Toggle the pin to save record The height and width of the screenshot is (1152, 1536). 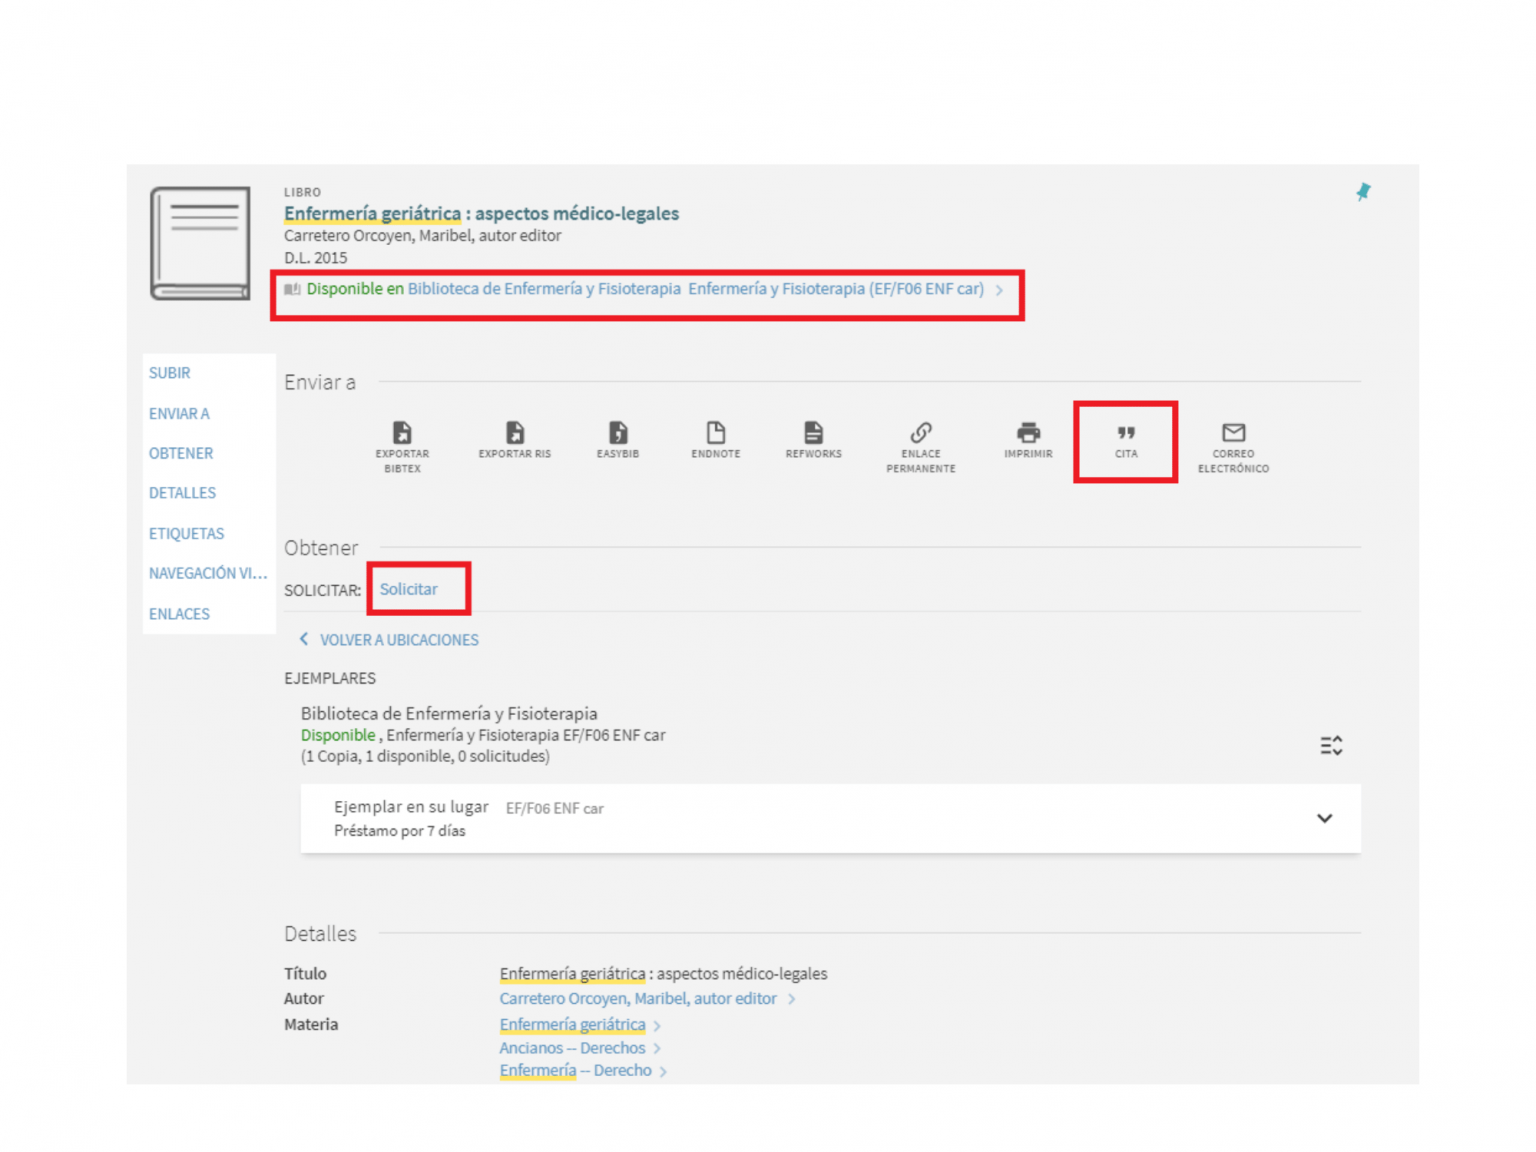tap(1362, 192)
